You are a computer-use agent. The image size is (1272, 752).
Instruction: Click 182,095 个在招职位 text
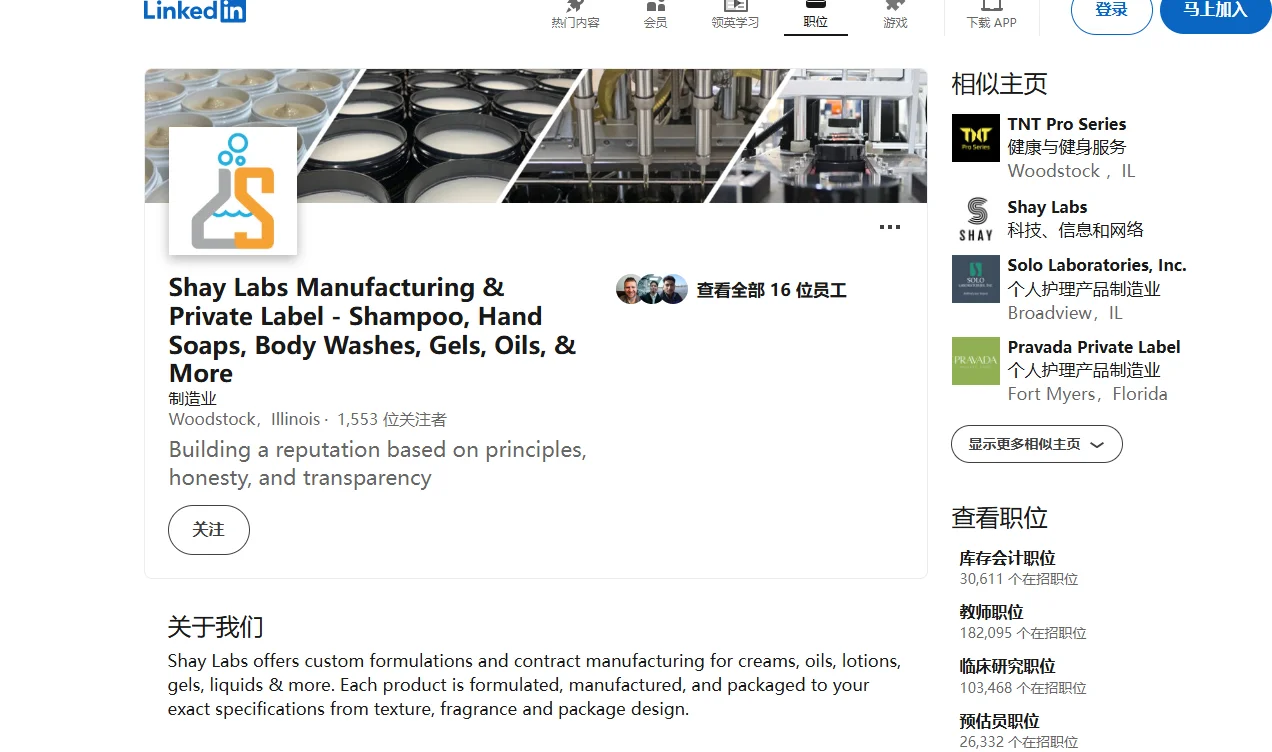pos(1023,633)
